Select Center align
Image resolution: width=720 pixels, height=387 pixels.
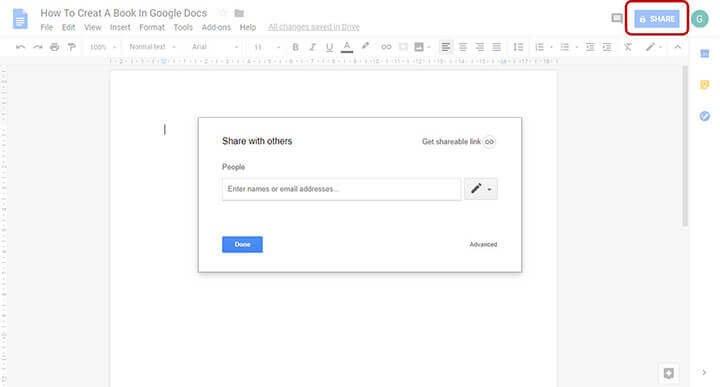(463, 47)
